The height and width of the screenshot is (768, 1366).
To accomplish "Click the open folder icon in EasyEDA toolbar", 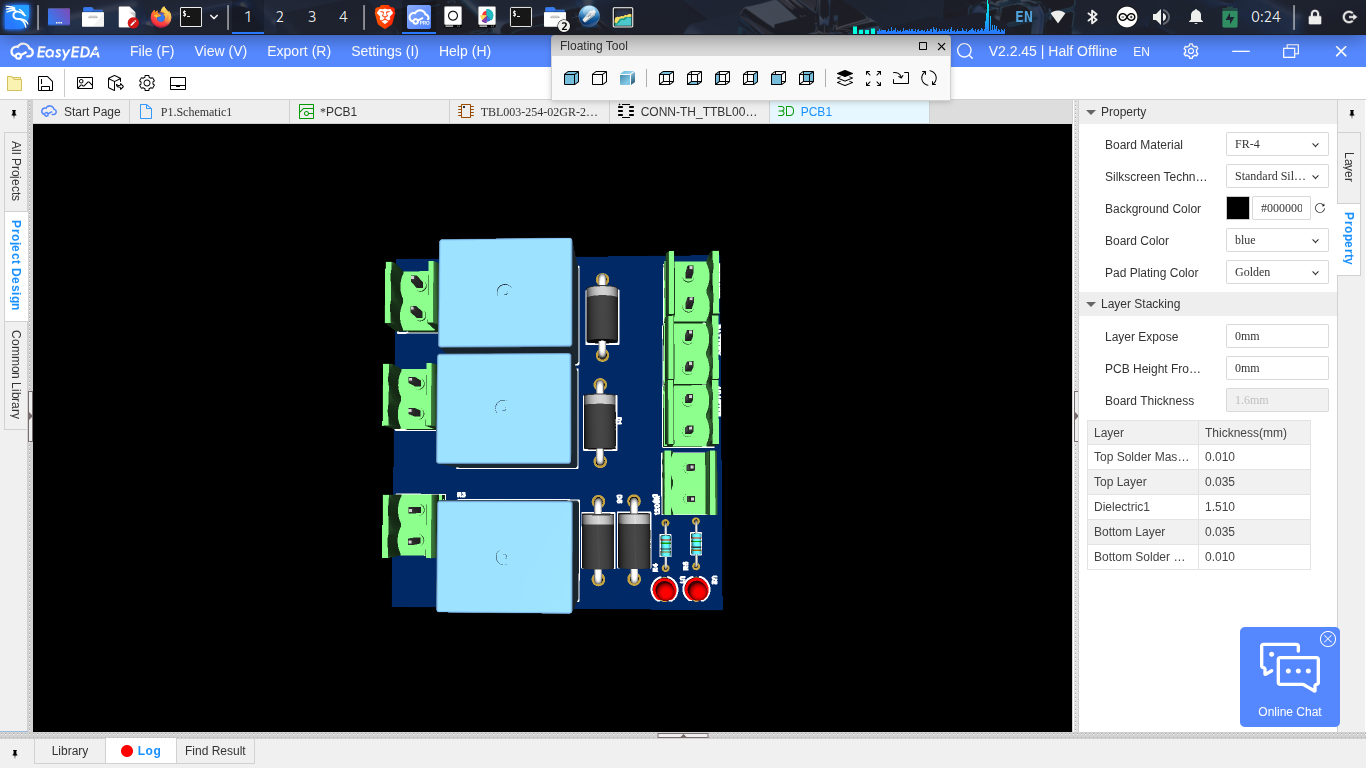I will (15, 83).
